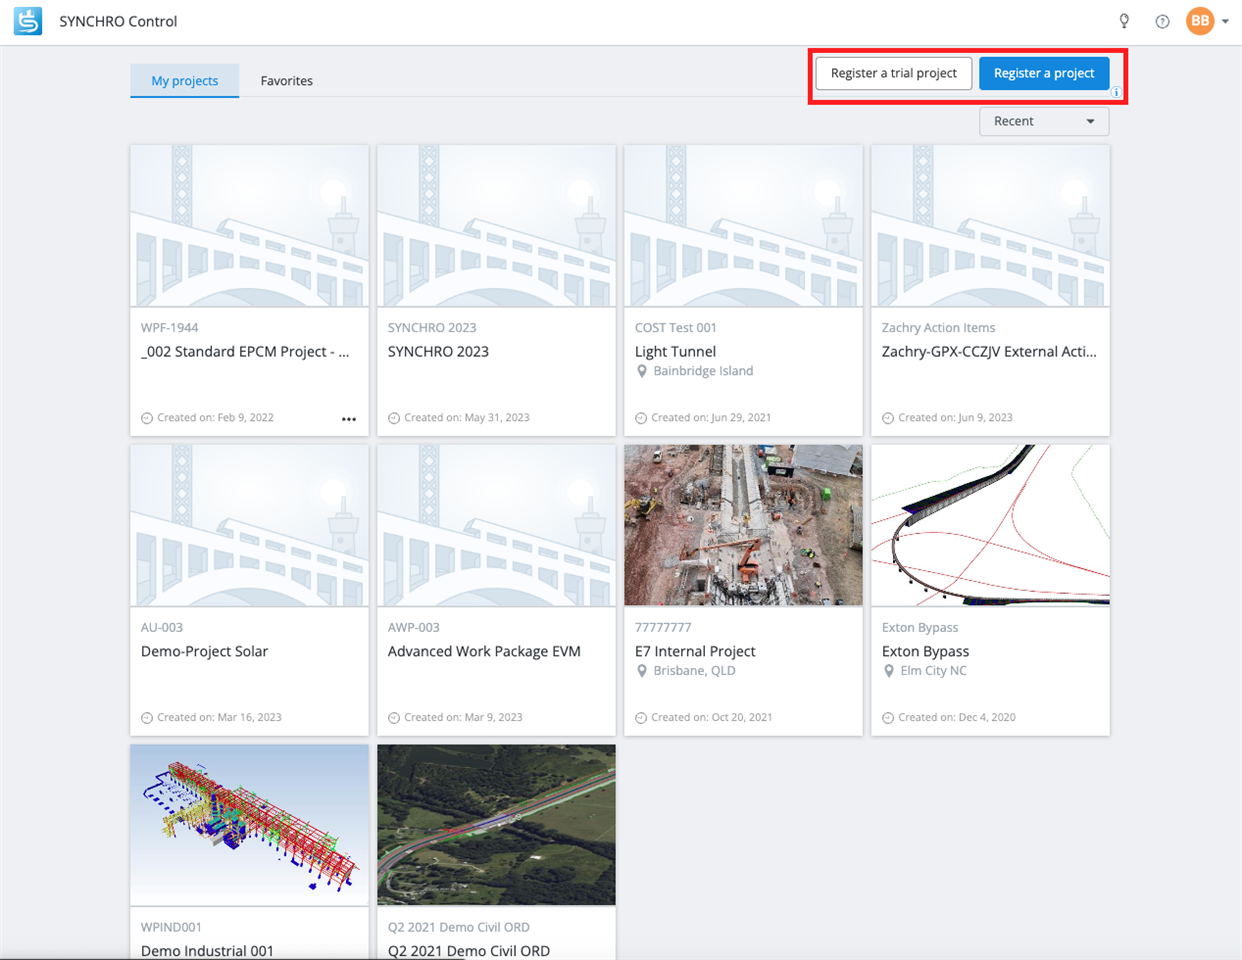Click the E7 Internal Project construction photo thumbnail
The image size is (1242, 960).
pos(742,524)
